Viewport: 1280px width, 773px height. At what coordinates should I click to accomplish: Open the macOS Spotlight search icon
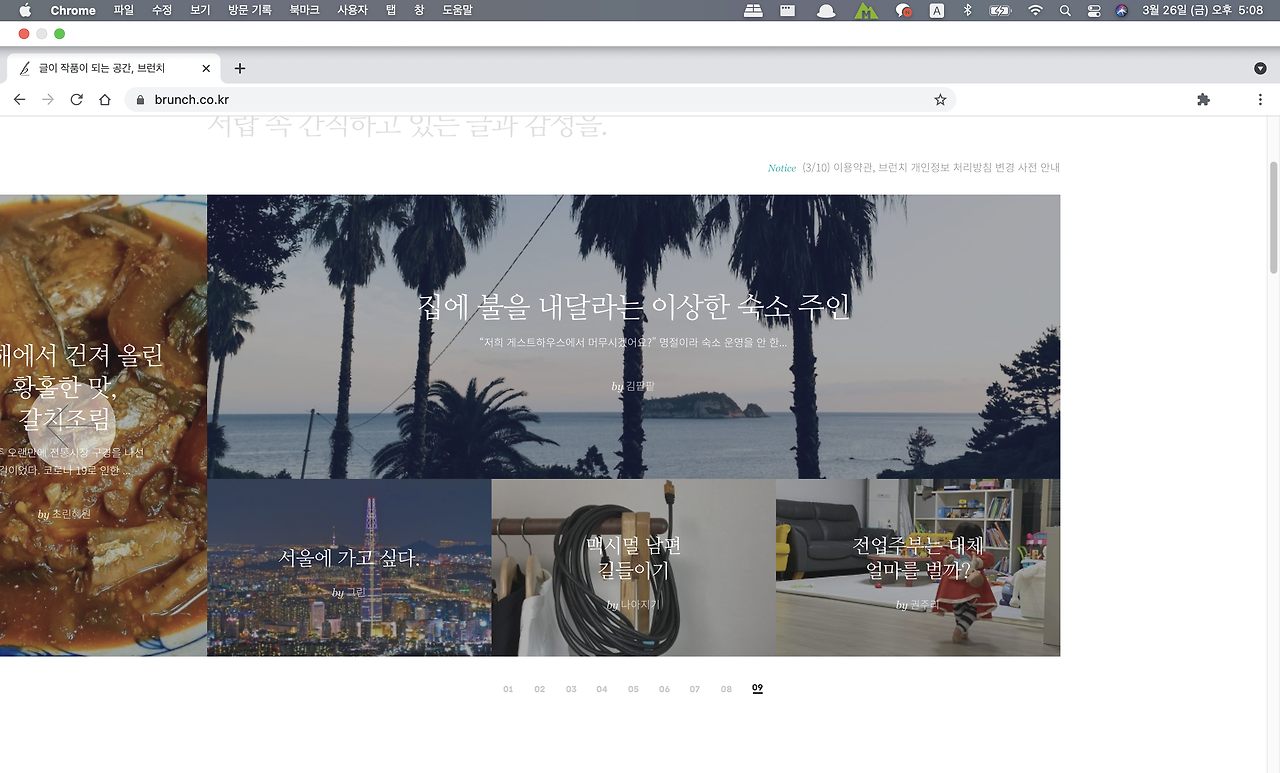pos(1065,10)
